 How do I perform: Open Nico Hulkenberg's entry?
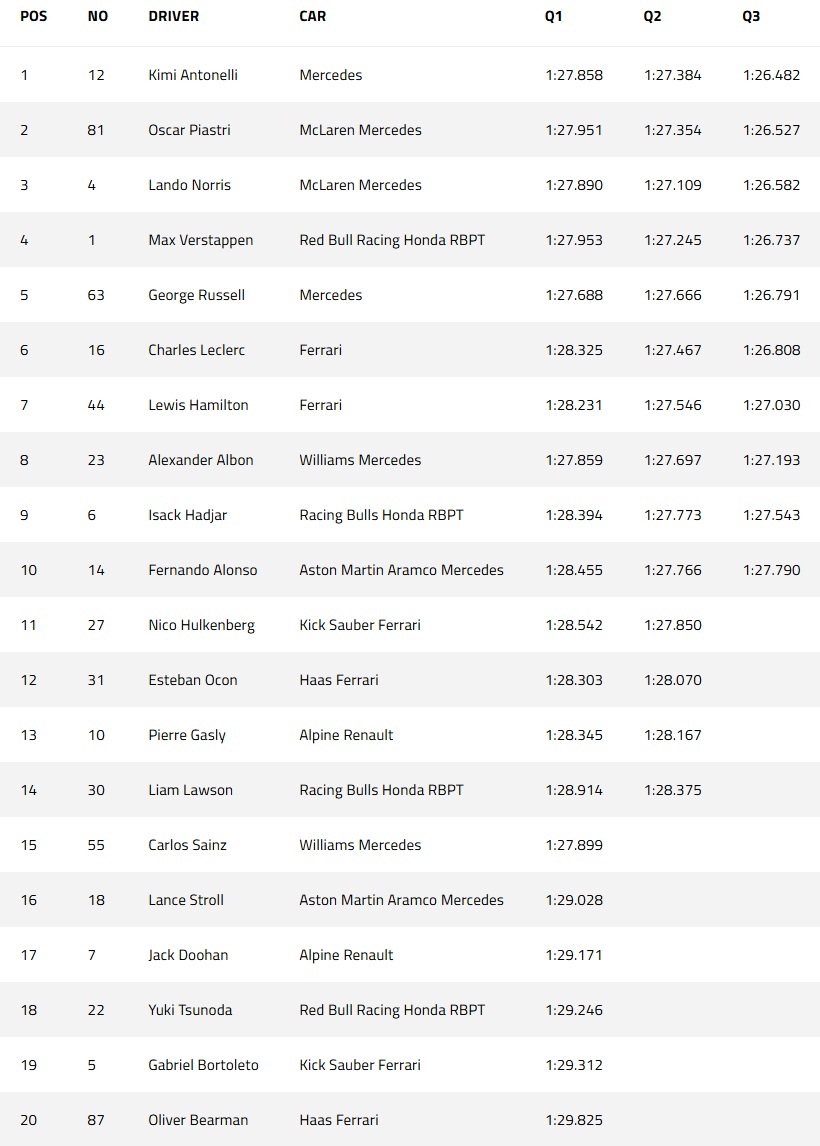pos(201,626)
